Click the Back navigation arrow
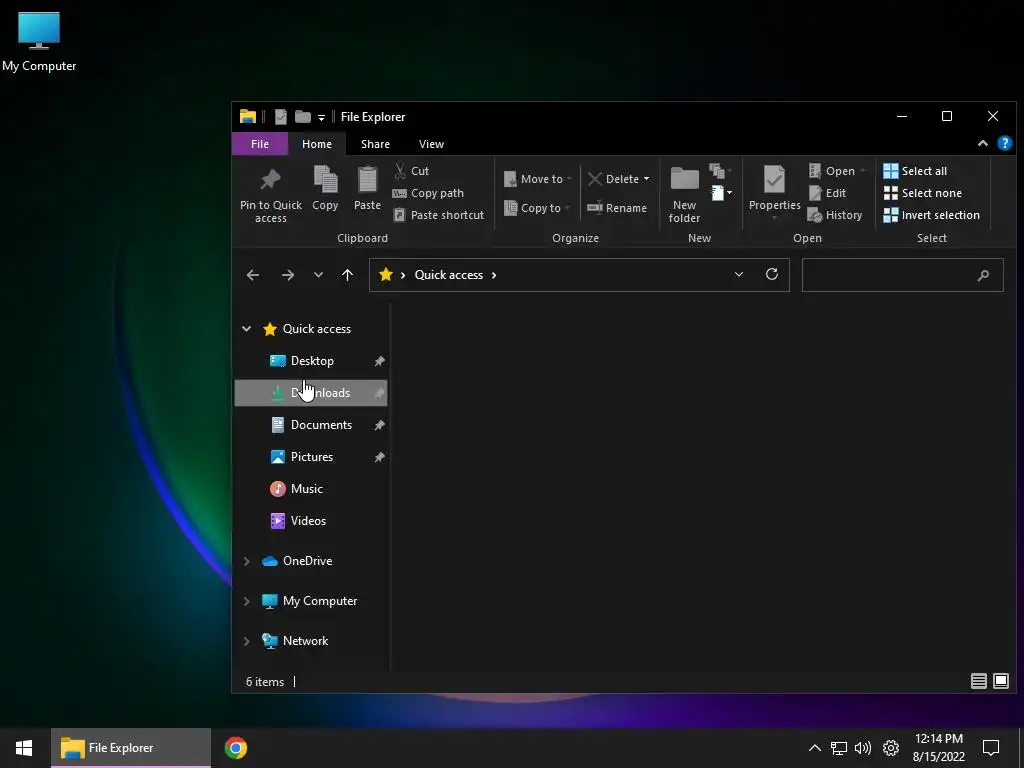1024x768 pixels. pos(253,275)
